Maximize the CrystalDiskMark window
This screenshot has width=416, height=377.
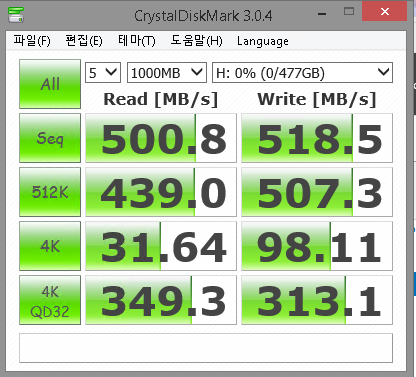(x=349, y=12)
